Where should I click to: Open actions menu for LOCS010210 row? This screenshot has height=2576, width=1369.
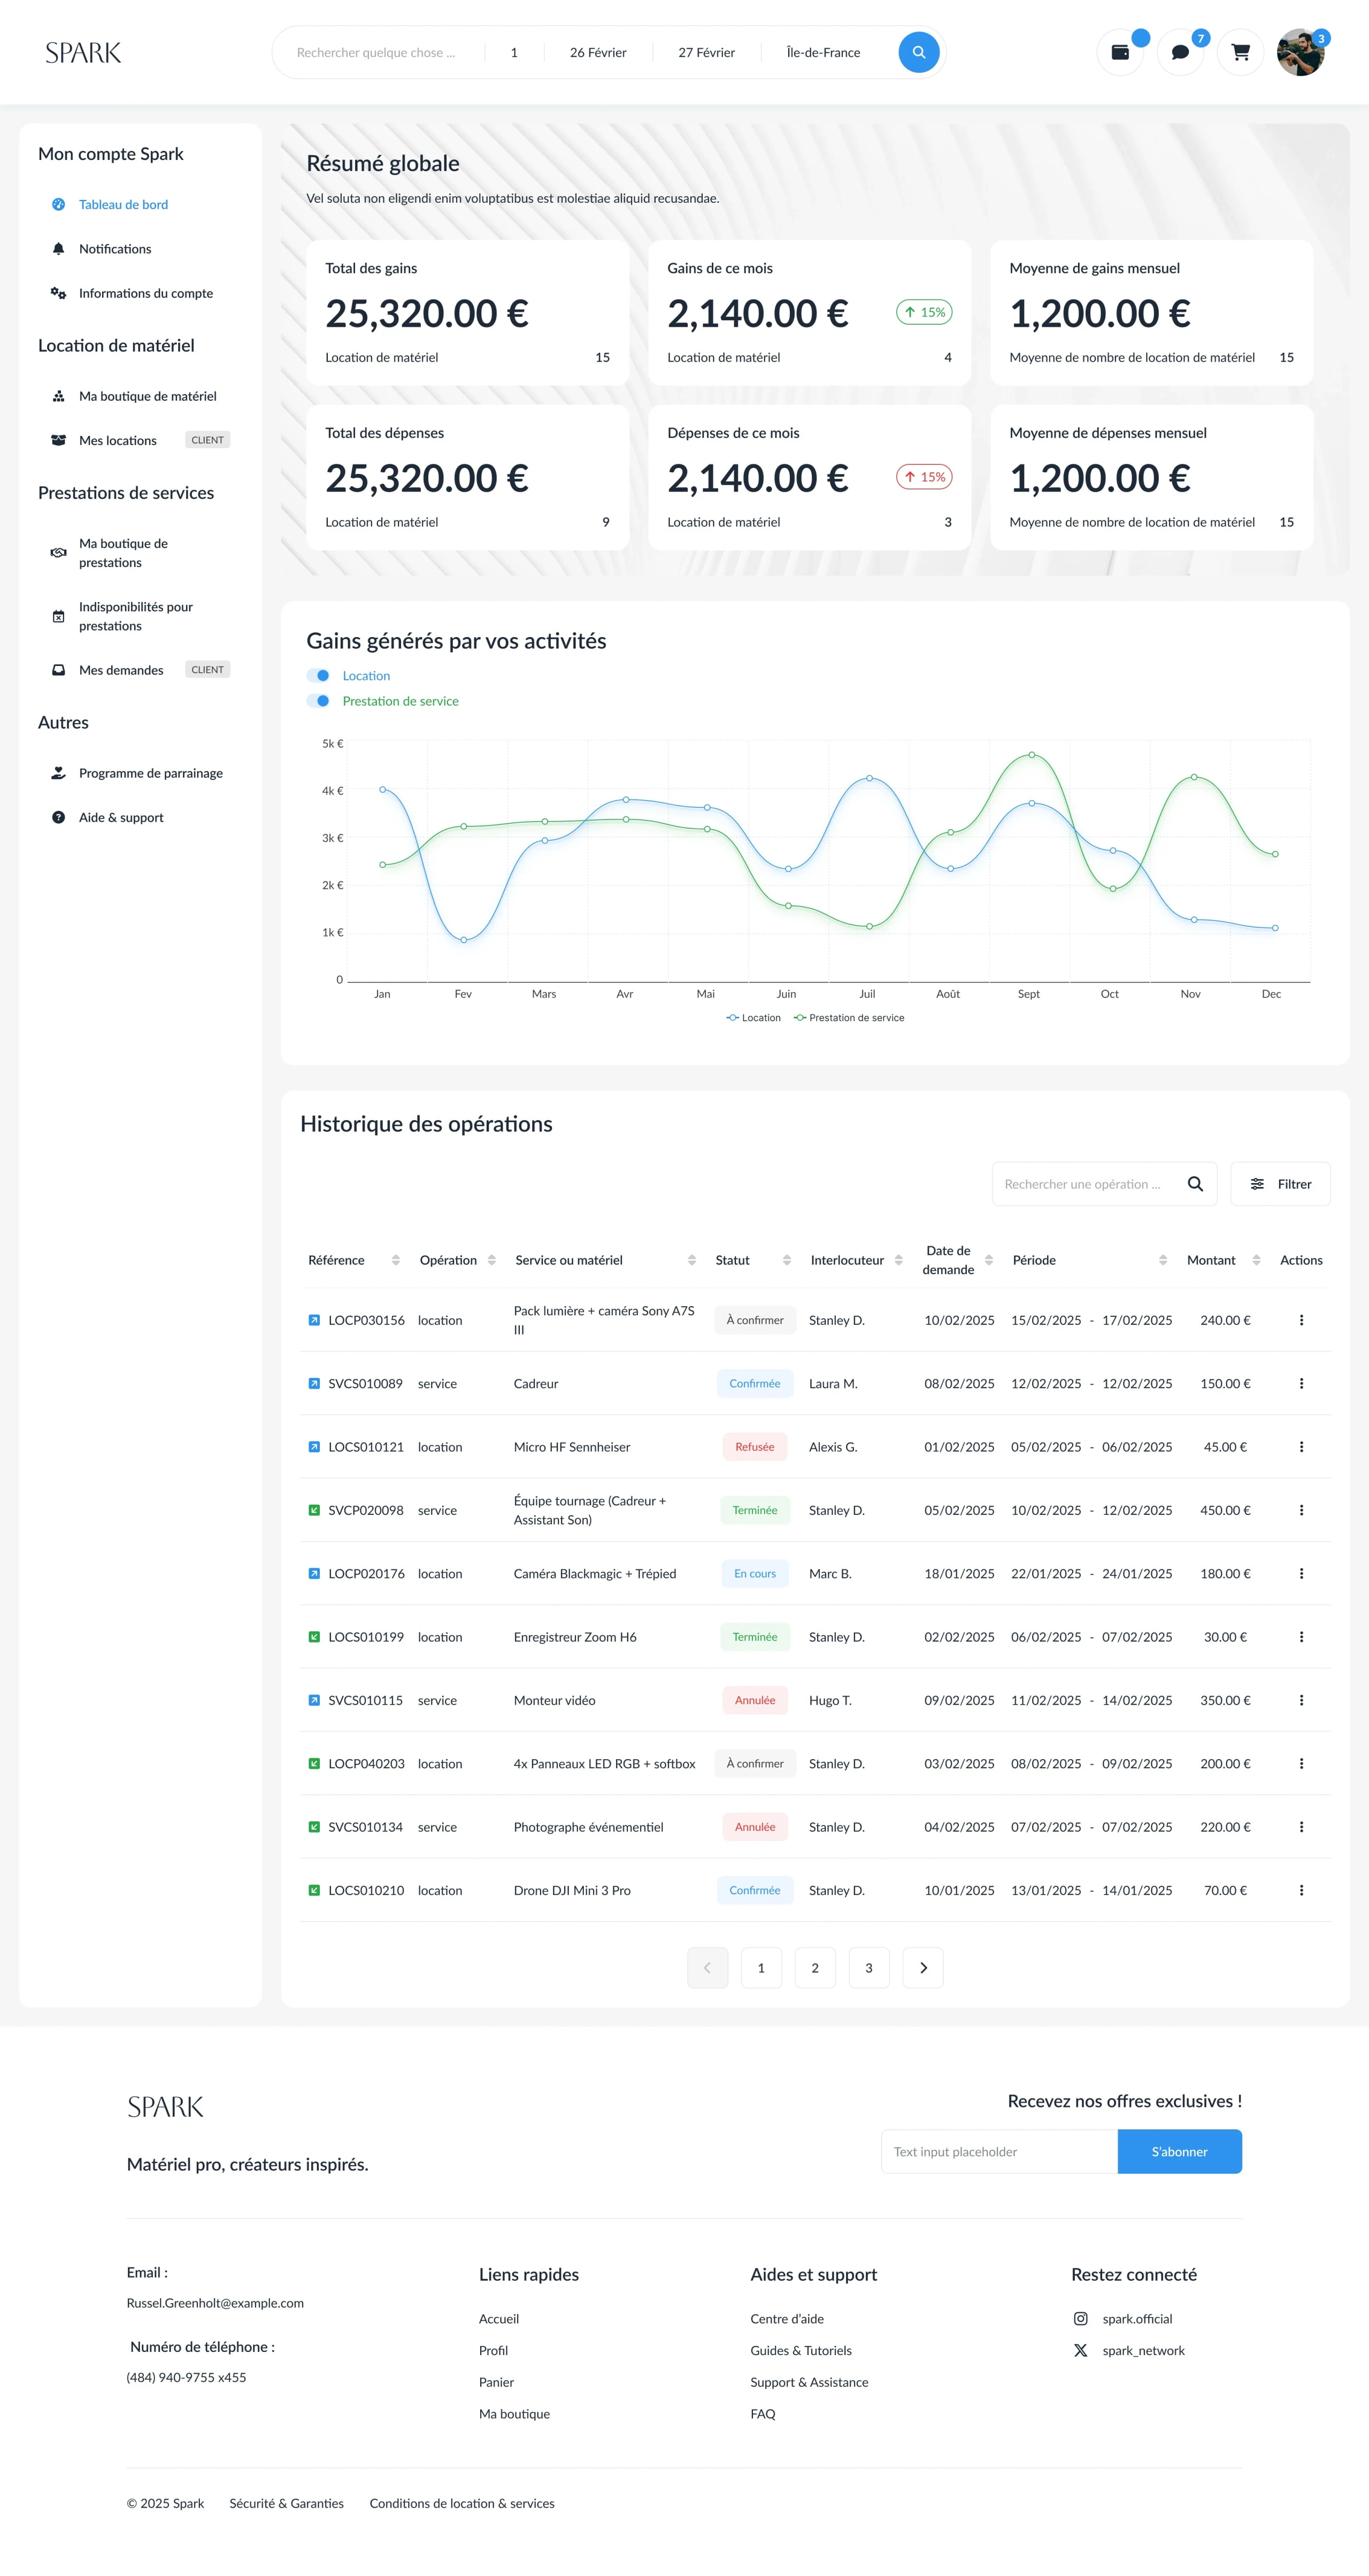pos(1301,1890)
